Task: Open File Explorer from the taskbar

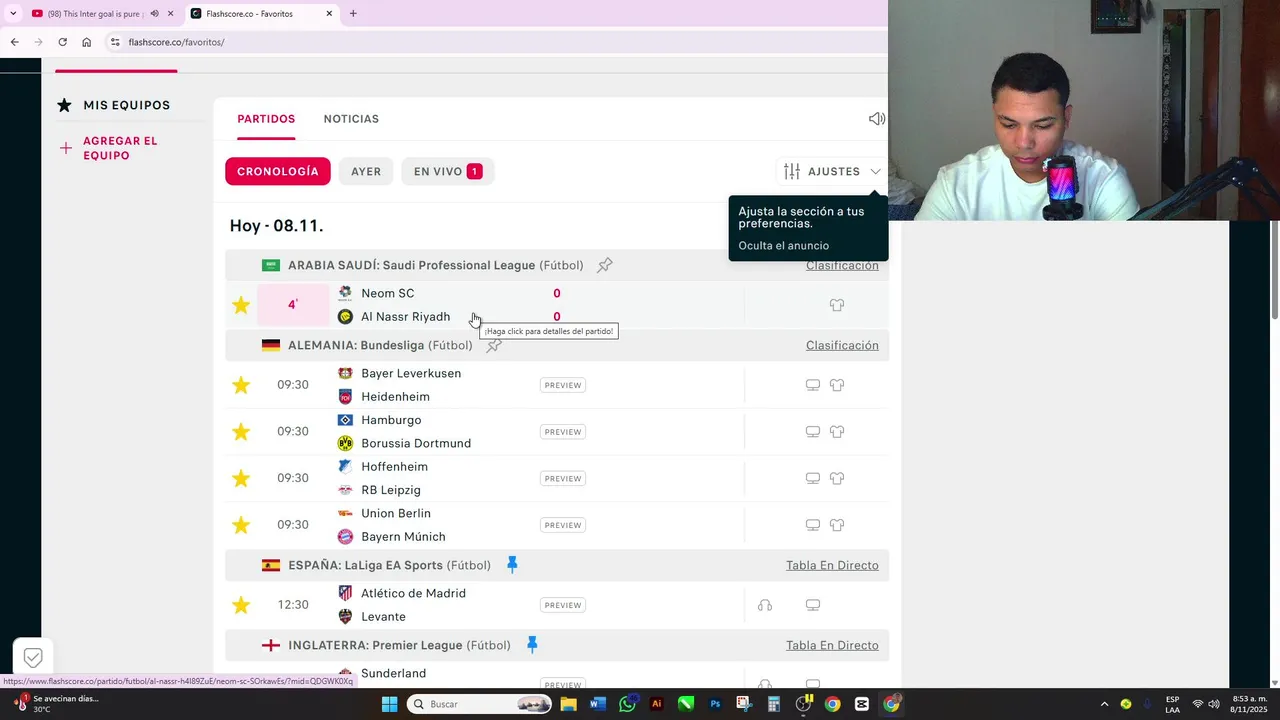Action: (x=569, y=704)
